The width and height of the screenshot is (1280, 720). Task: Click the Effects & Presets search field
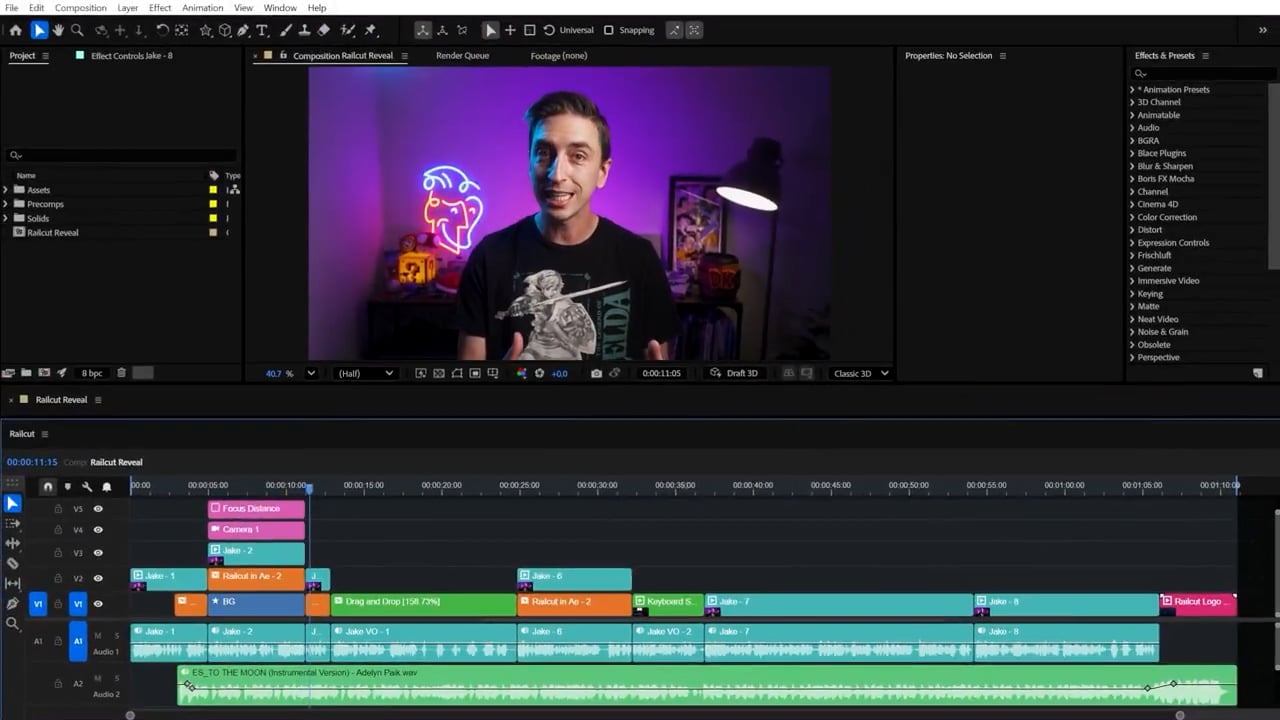pyautogui.click(x=1200, y=73)
